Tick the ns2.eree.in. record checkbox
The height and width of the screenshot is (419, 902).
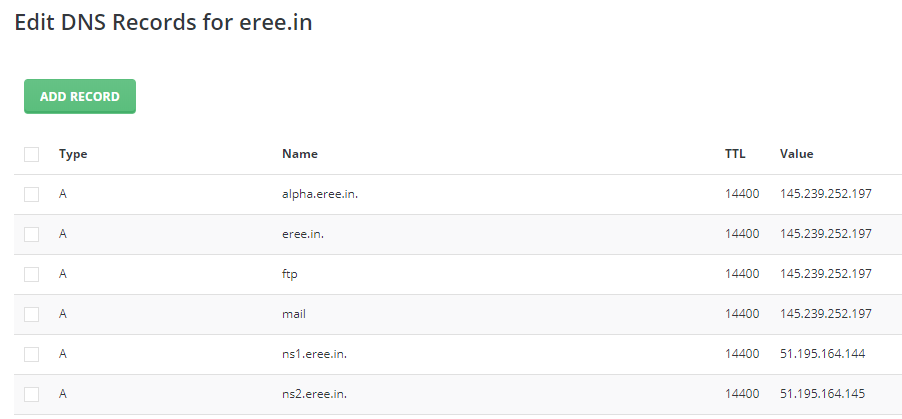pos(32,394)
